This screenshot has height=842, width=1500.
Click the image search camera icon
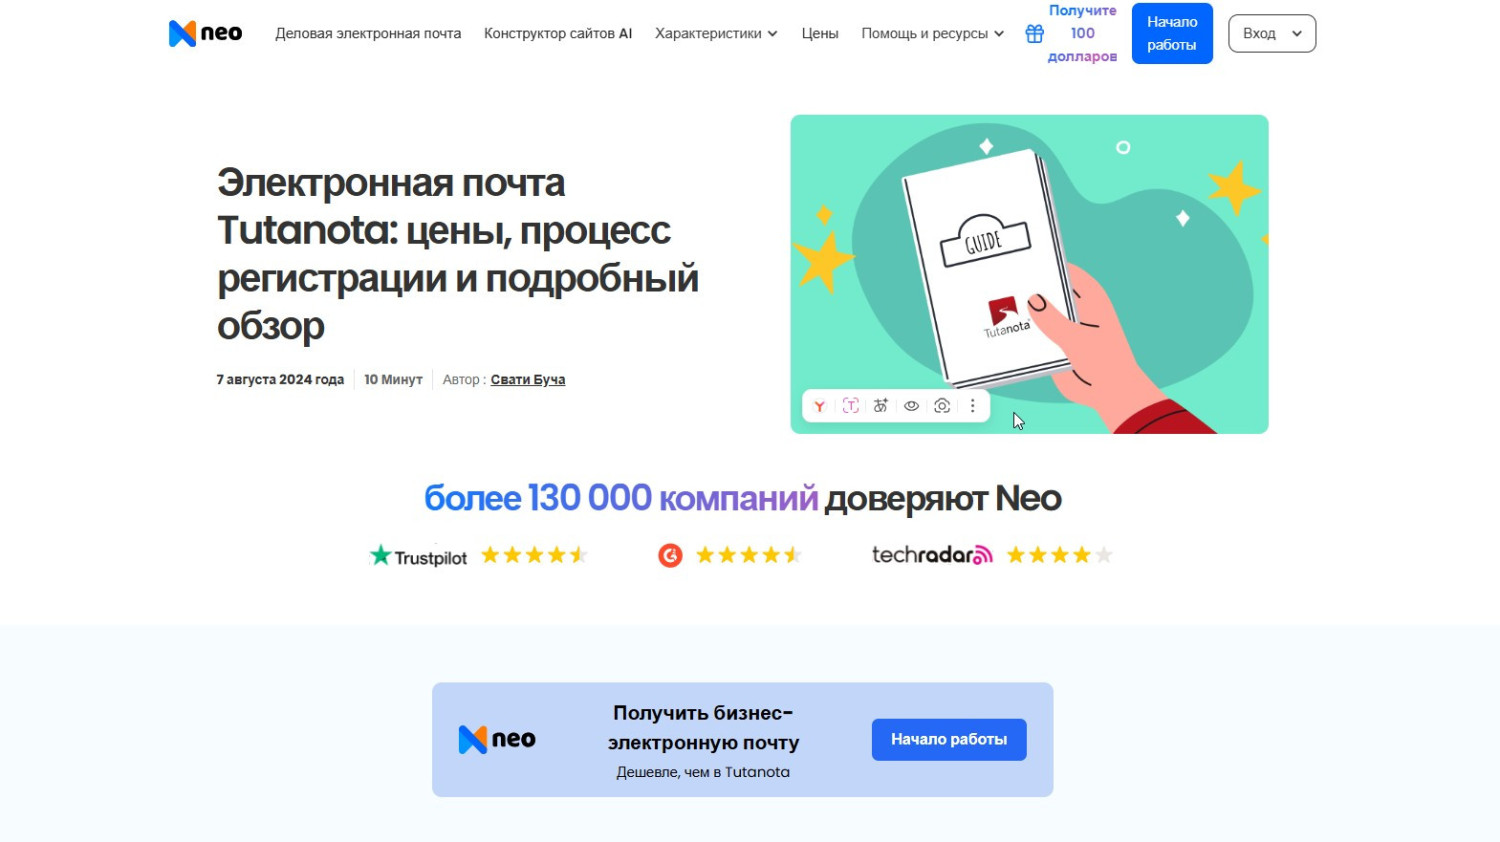tap(942, 406)
